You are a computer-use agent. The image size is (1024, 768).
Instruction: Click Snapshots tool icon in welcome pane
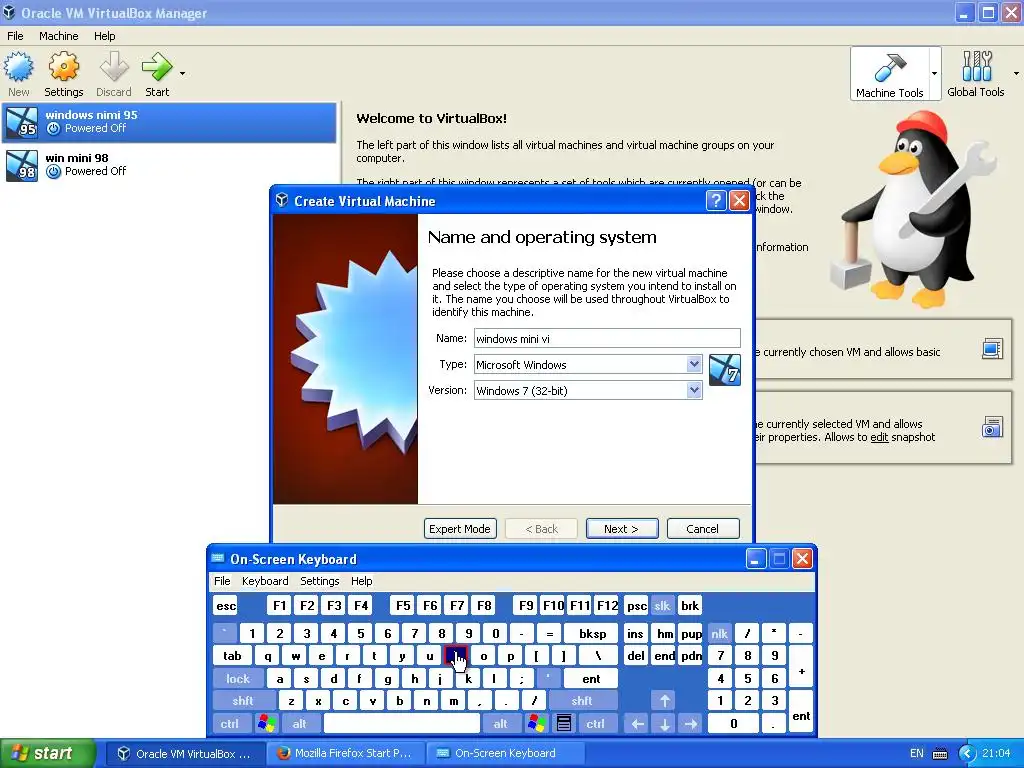pos(992,427)
